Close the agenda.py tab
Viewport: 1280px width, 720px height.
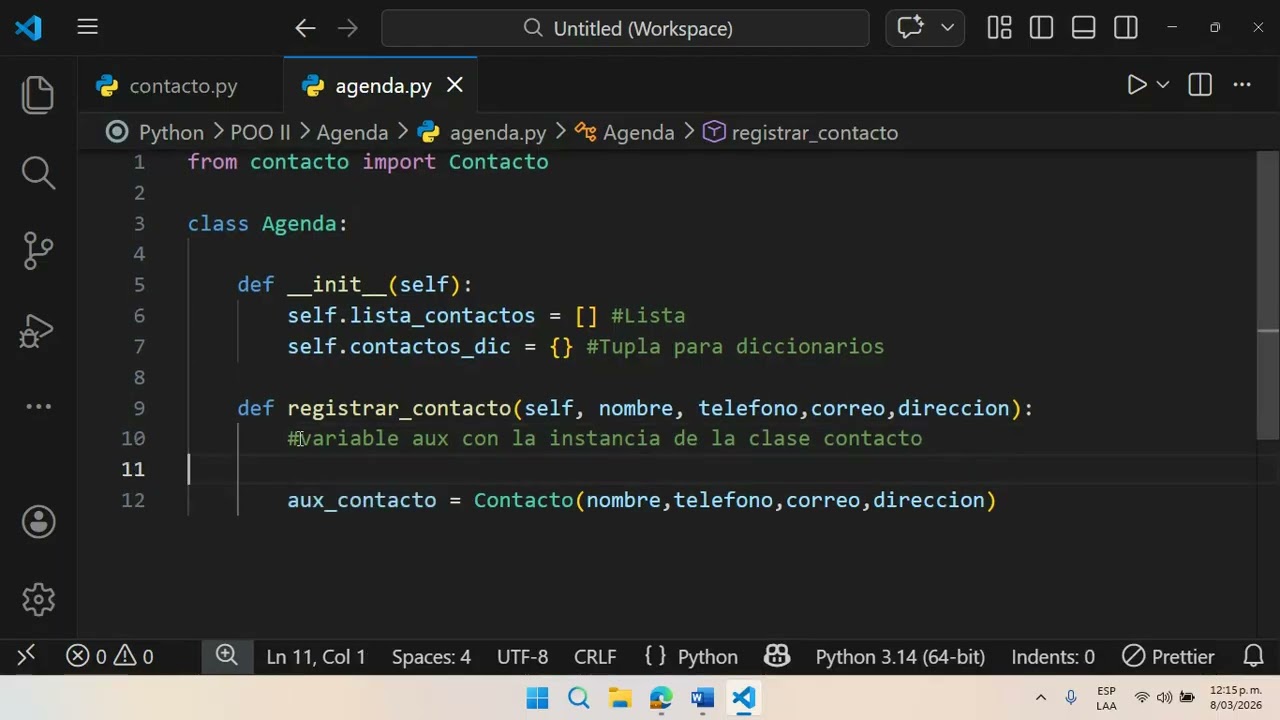[455, 85]
